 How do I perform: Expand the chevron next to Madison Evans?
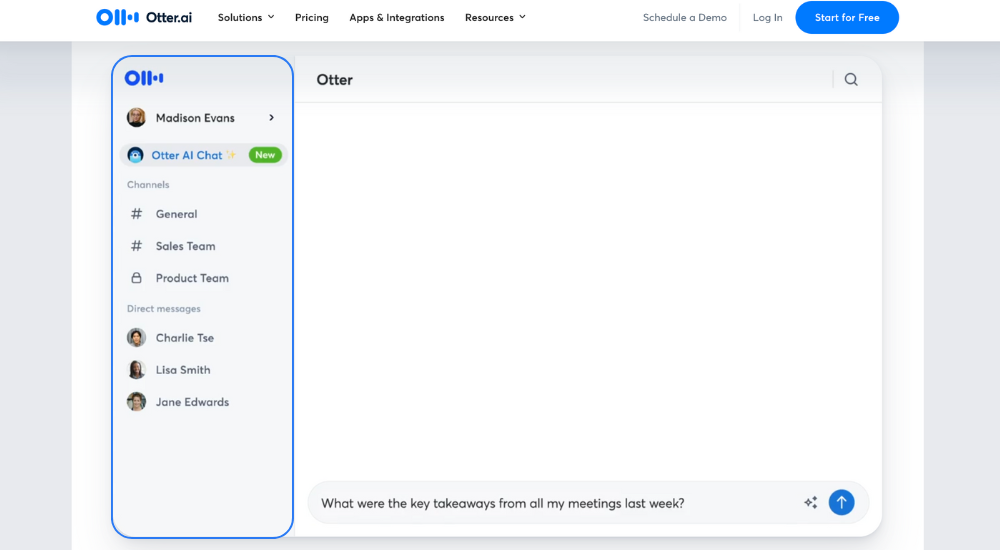(271, 117)
